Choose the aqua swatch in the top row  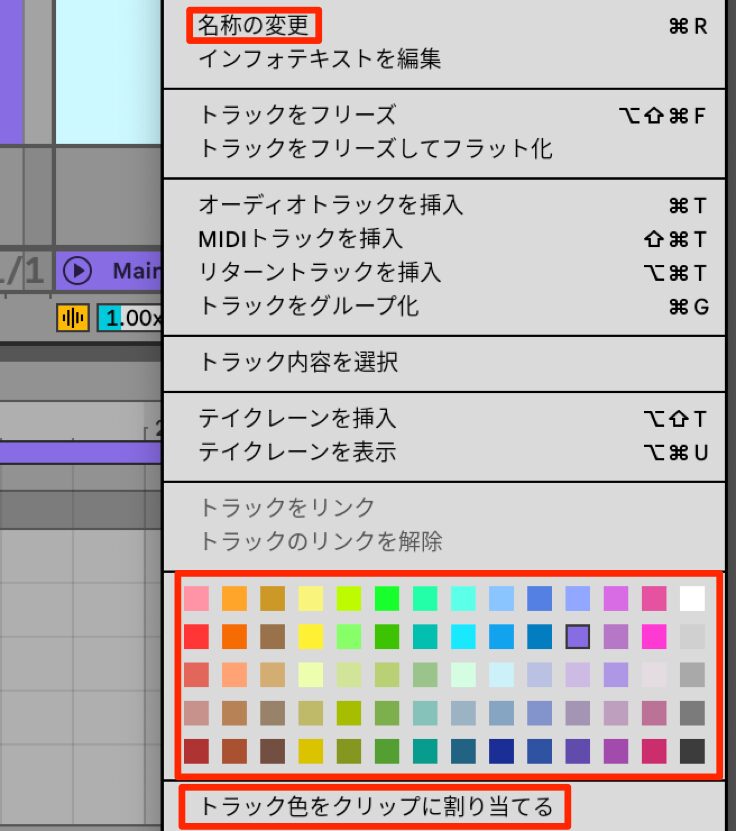(x=463, y=598)
